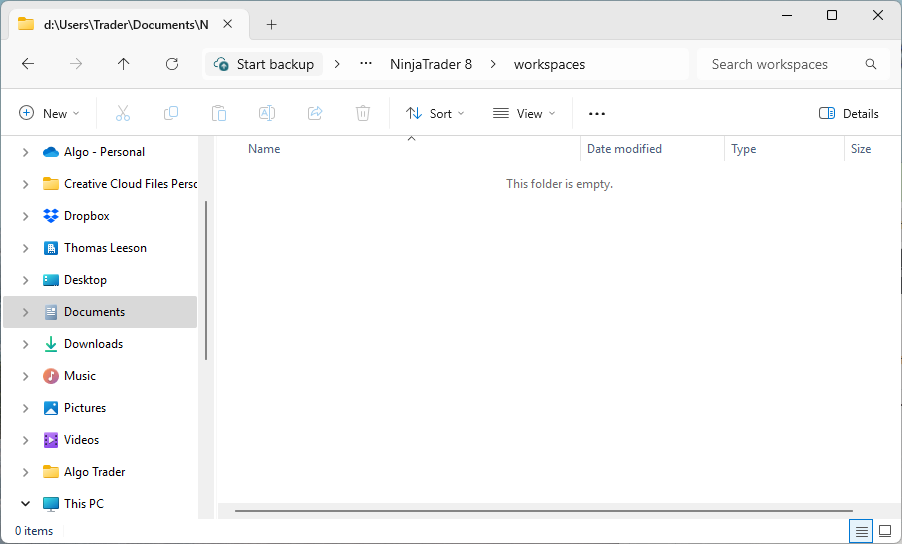This screenshot has width=902, height=544.
Task: Add a new Explorer tab
Action: (x=272, y=24)
